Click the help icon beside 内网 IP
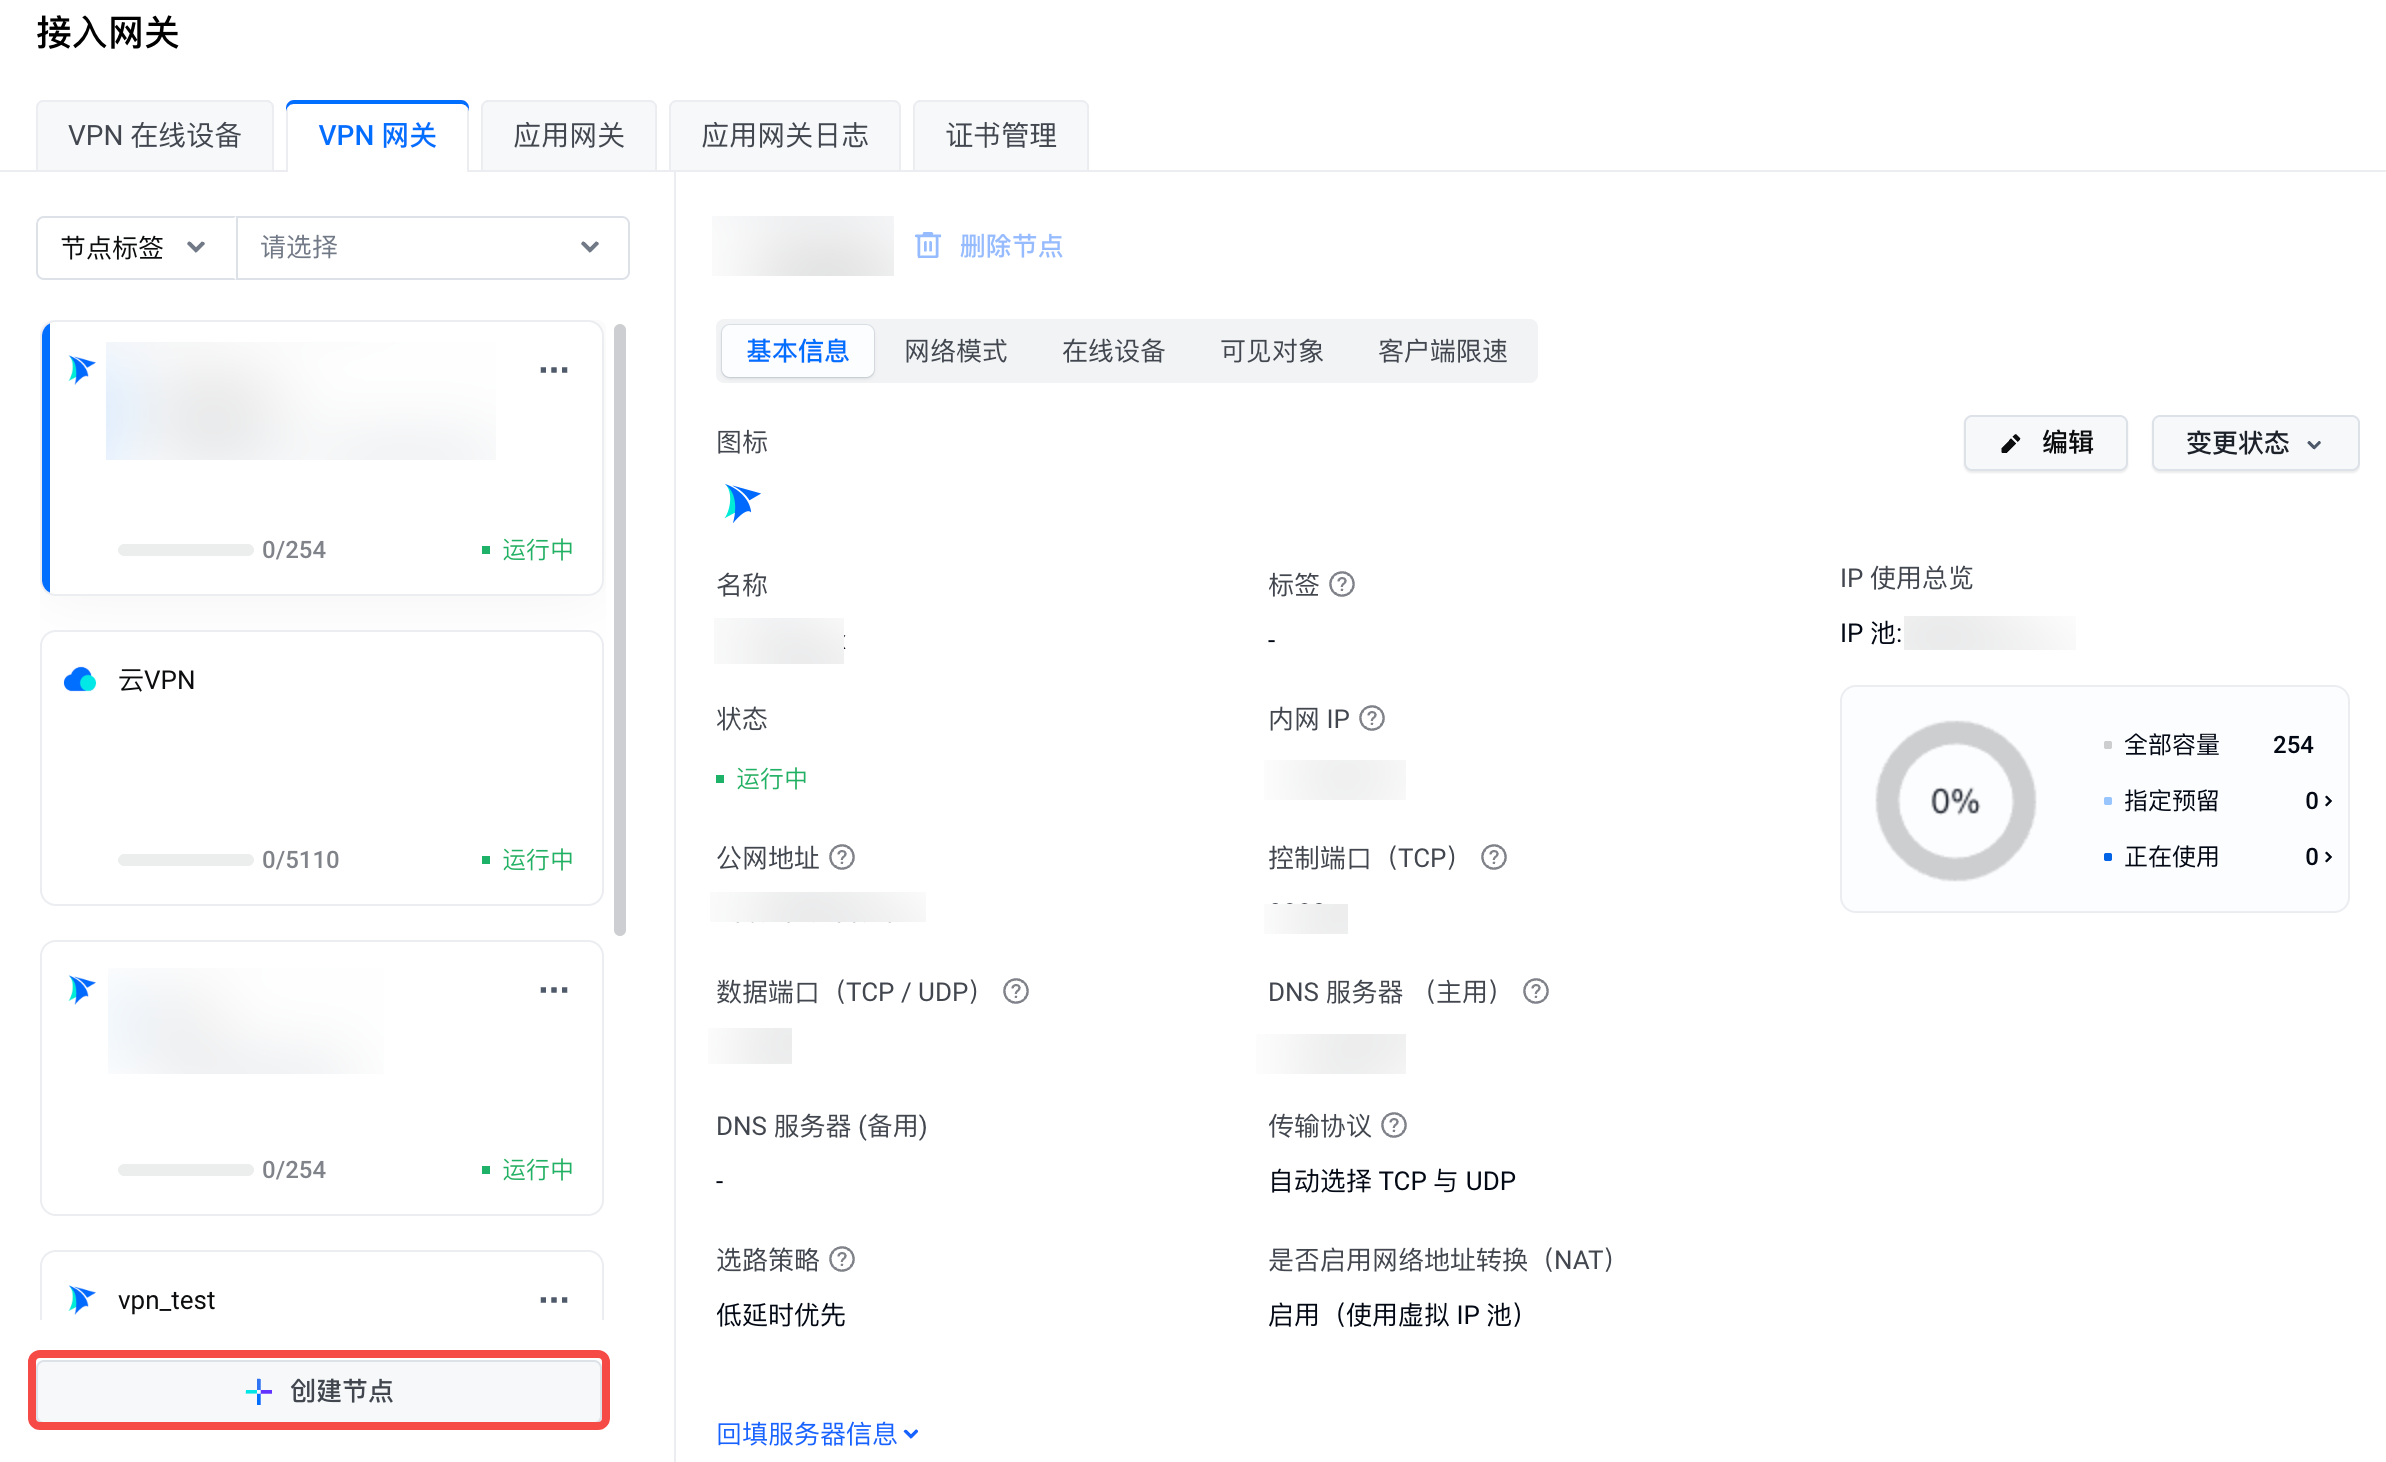Screen dimensions: 2386x1462 [x=1372, y=718]
